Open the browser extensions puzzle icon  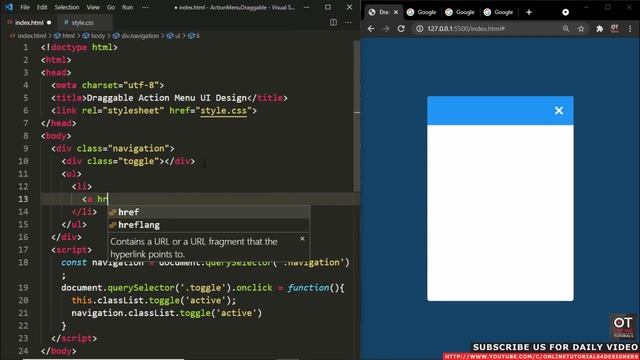tap(599, 29)
